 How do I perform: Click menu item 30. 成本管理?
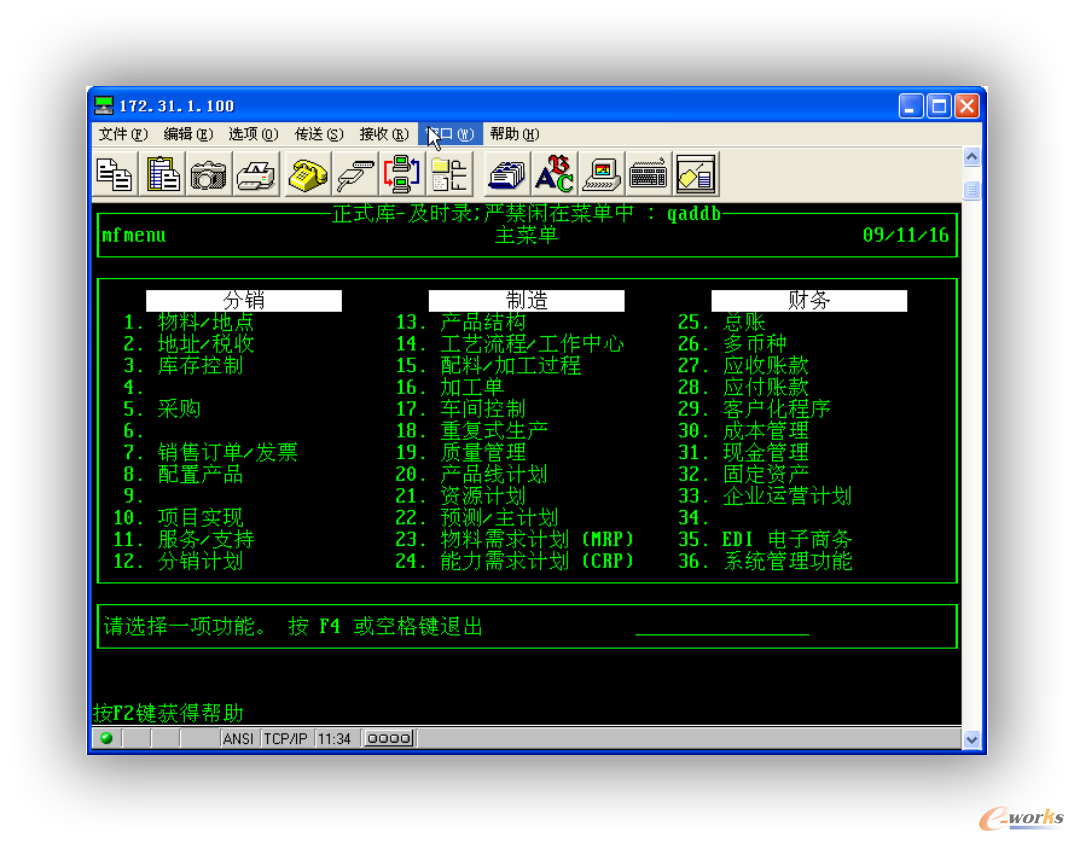(x=743, y=431)
